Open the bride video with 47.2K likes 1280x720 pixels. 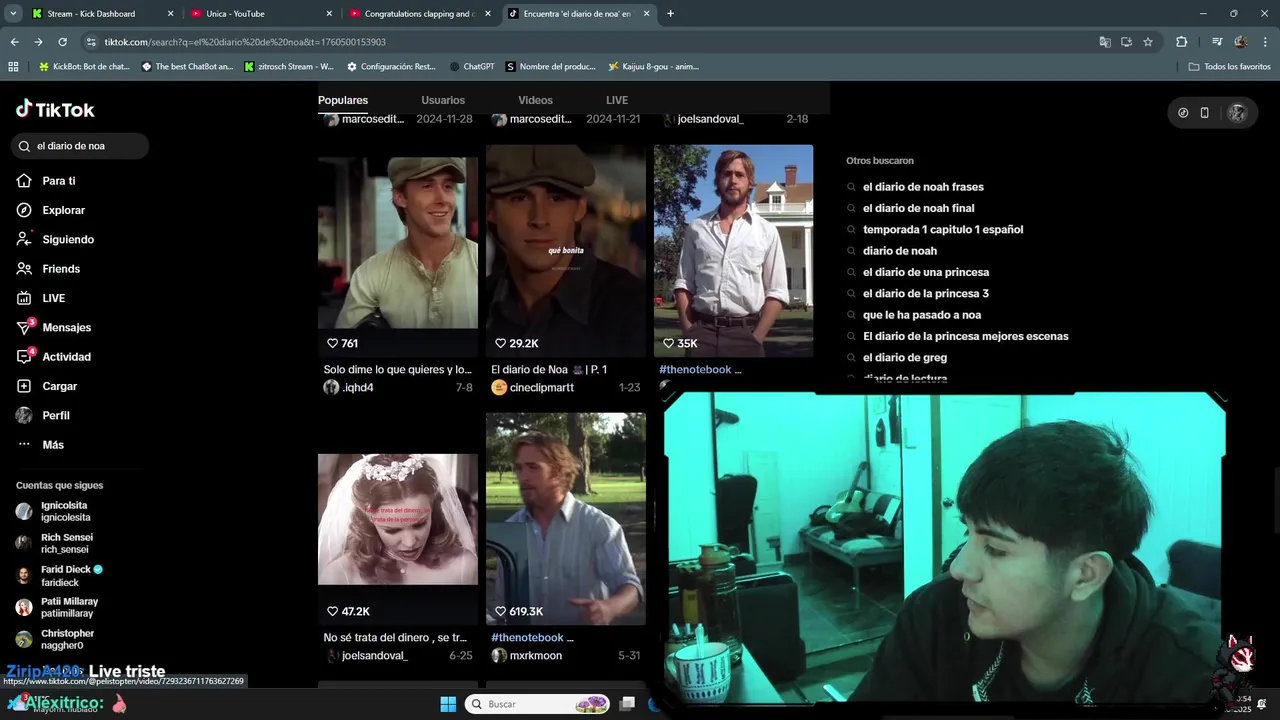[398, 519]
